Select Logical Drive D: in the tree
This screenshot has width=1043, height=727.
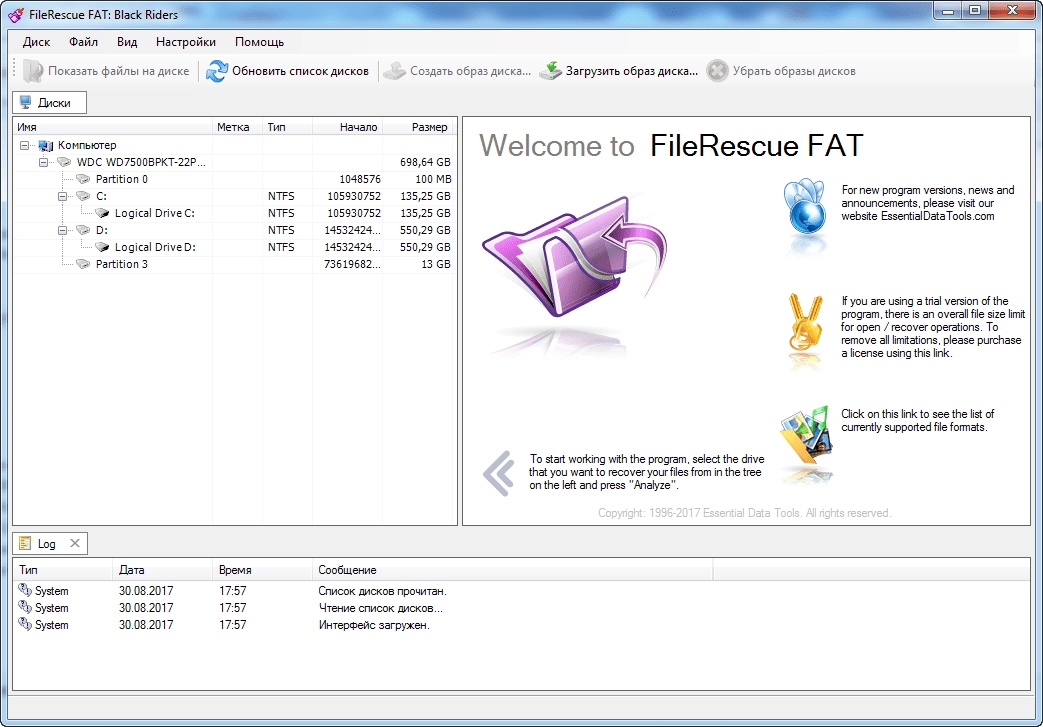point(155,247)
